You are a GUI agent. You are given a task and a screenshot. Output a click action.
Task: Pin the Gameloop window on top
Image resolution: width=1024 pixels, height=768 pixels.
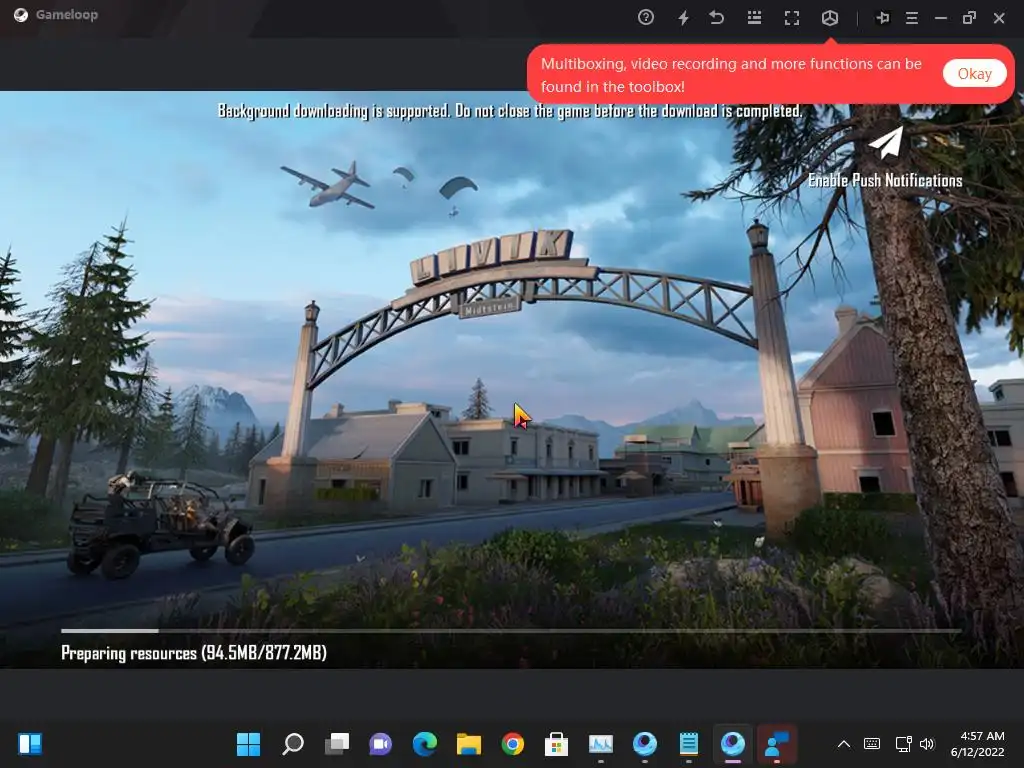883,18
